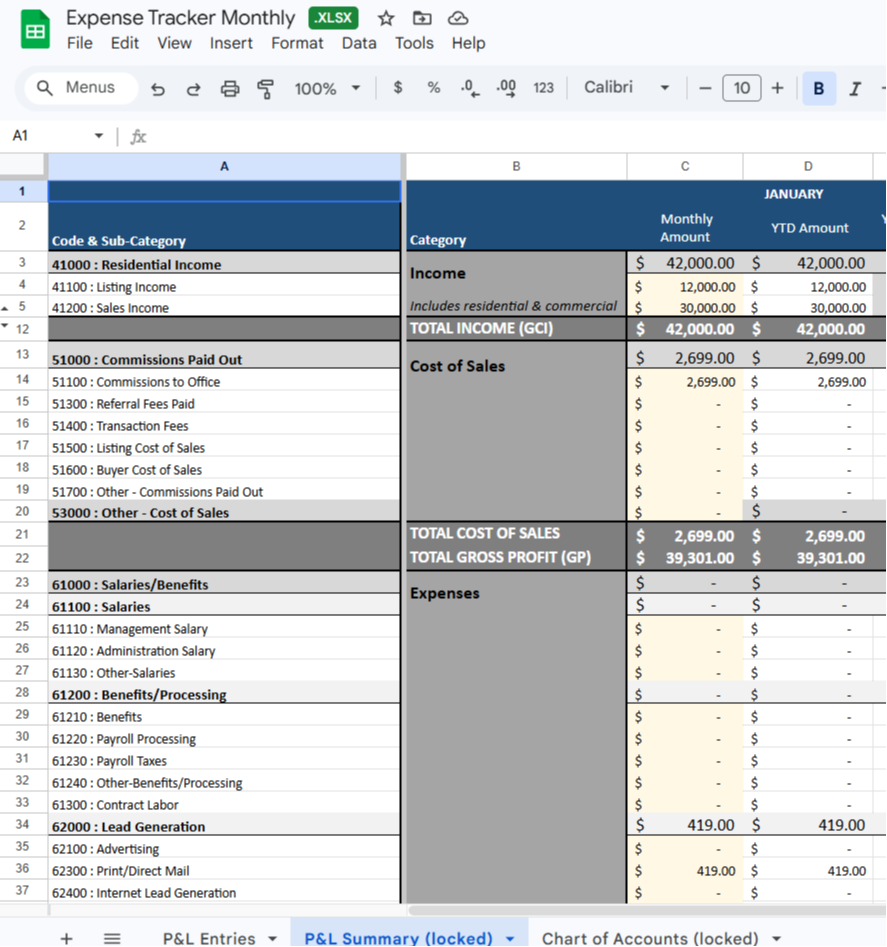
Task: Click the font size input field
Action: tap(741, 88)
